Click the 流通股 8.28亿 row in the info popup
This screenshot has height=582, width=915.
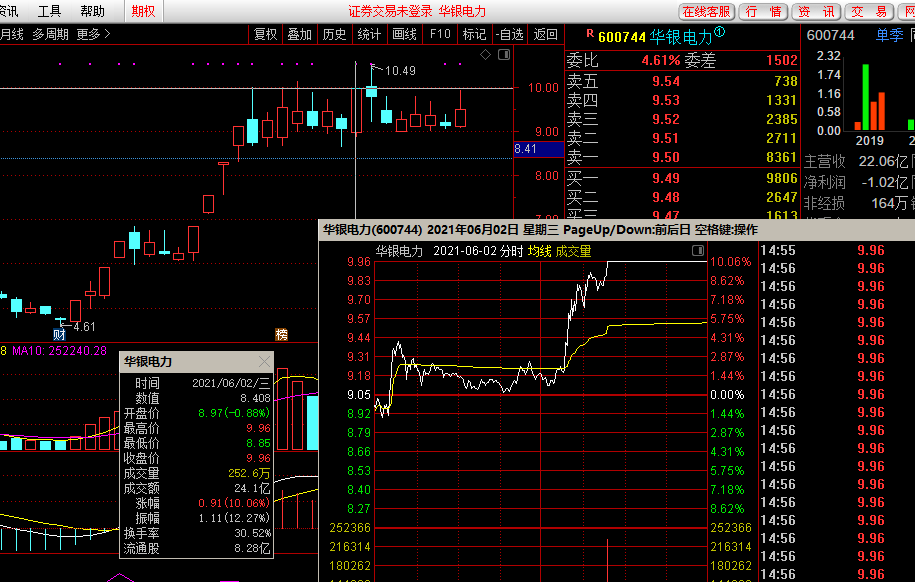tap(197, 549)
